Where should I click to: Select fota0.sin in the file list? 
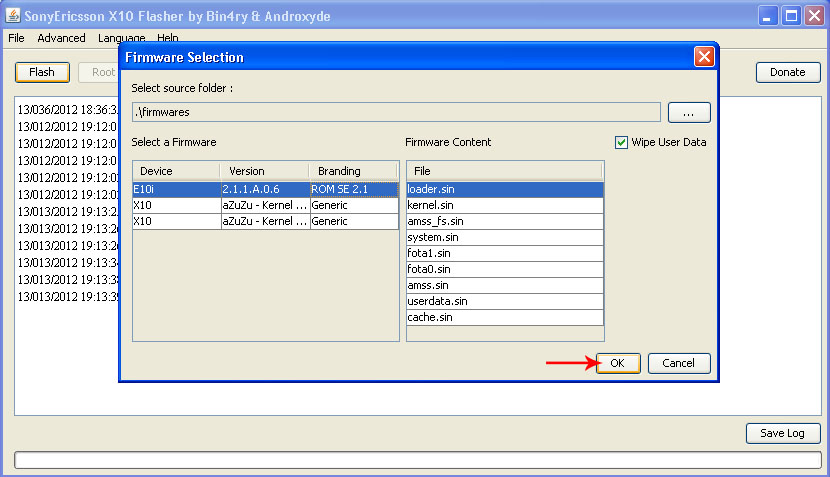tap(505, 269)
